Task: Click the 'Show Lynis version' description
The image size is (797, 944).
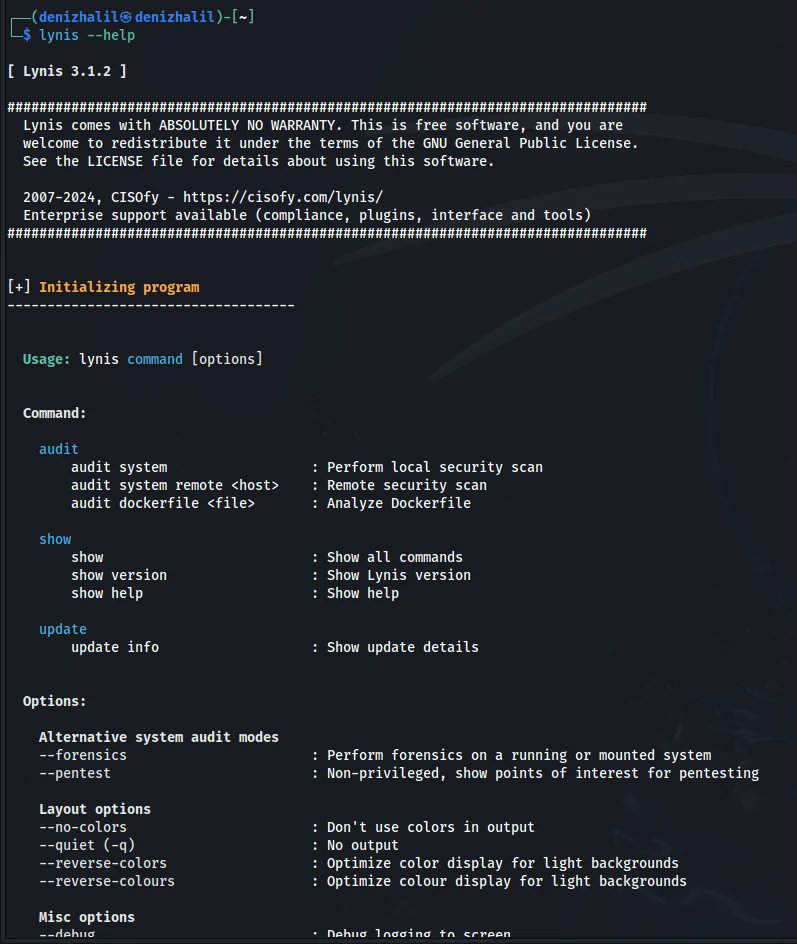Action: 398,576
